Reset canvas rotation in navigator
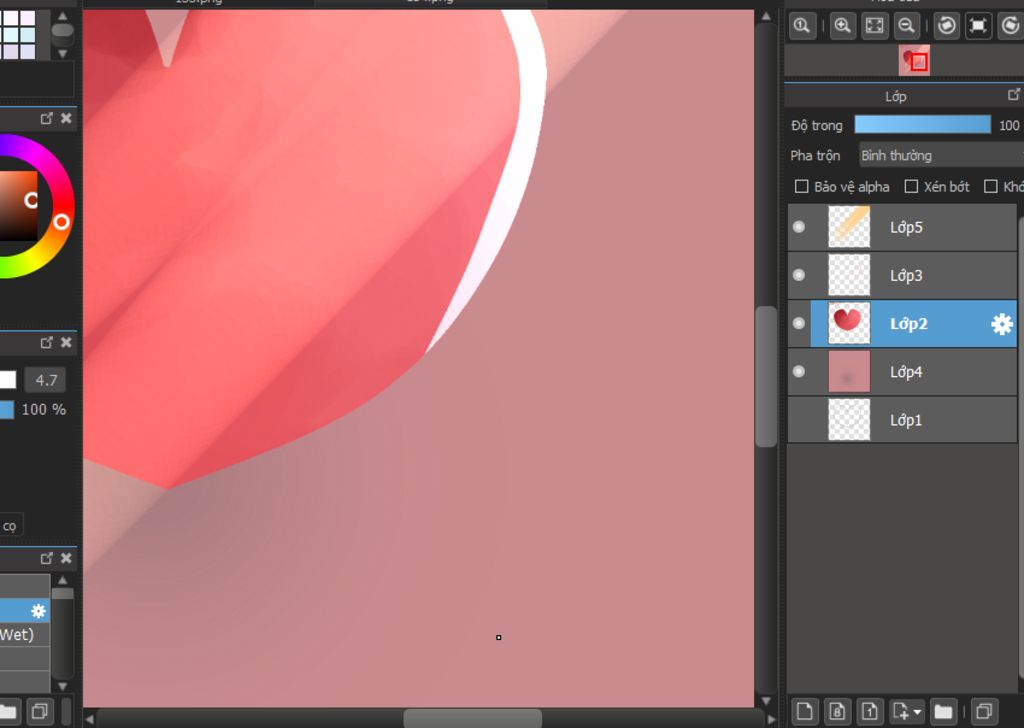 tap(978, 26)
